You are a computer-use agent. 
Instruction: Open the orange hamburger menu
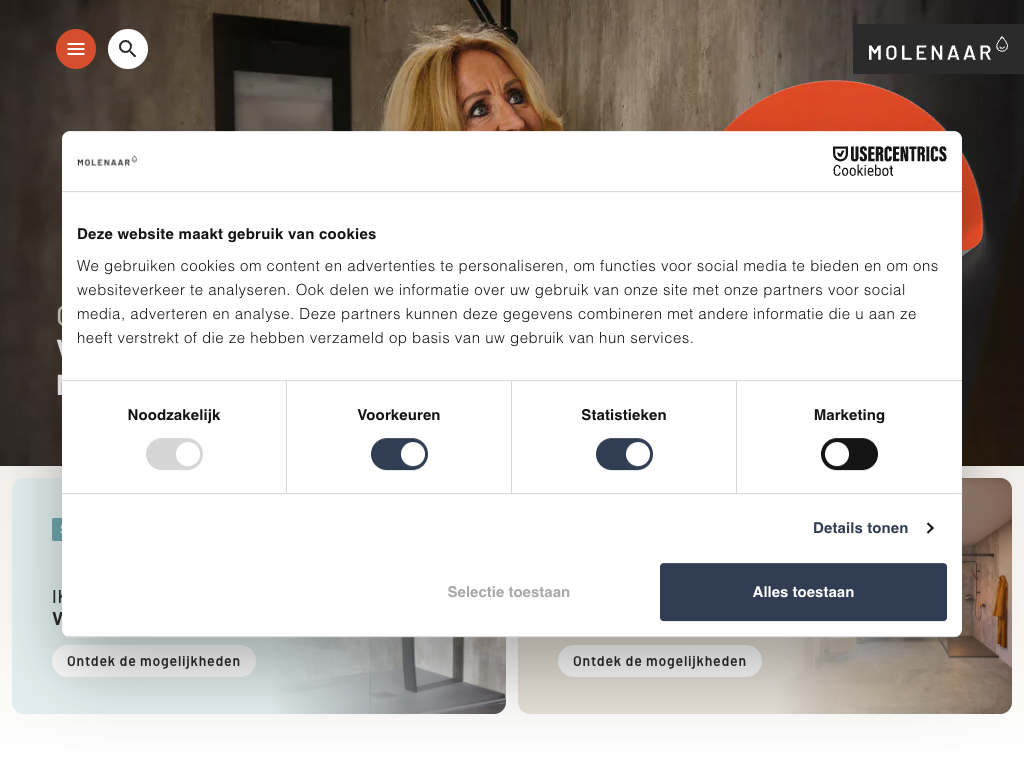[x=76, y=49]
